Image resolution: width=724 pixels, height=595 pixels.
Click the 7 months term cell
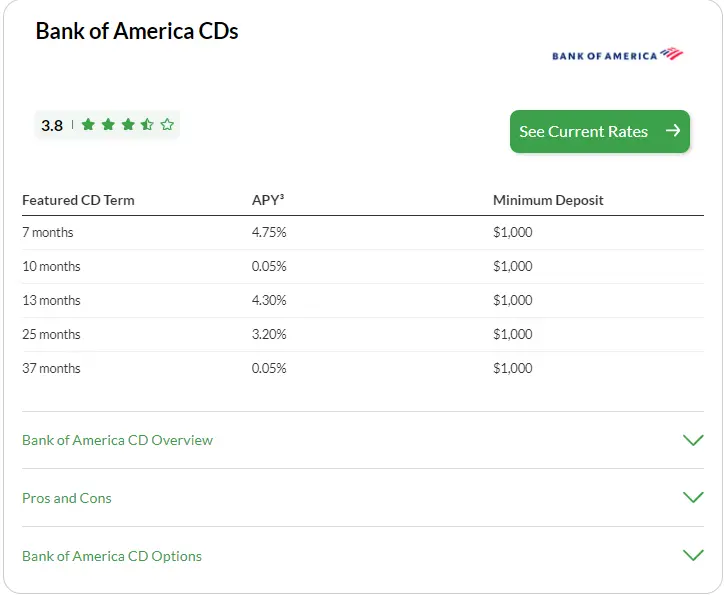pos(48,232)
